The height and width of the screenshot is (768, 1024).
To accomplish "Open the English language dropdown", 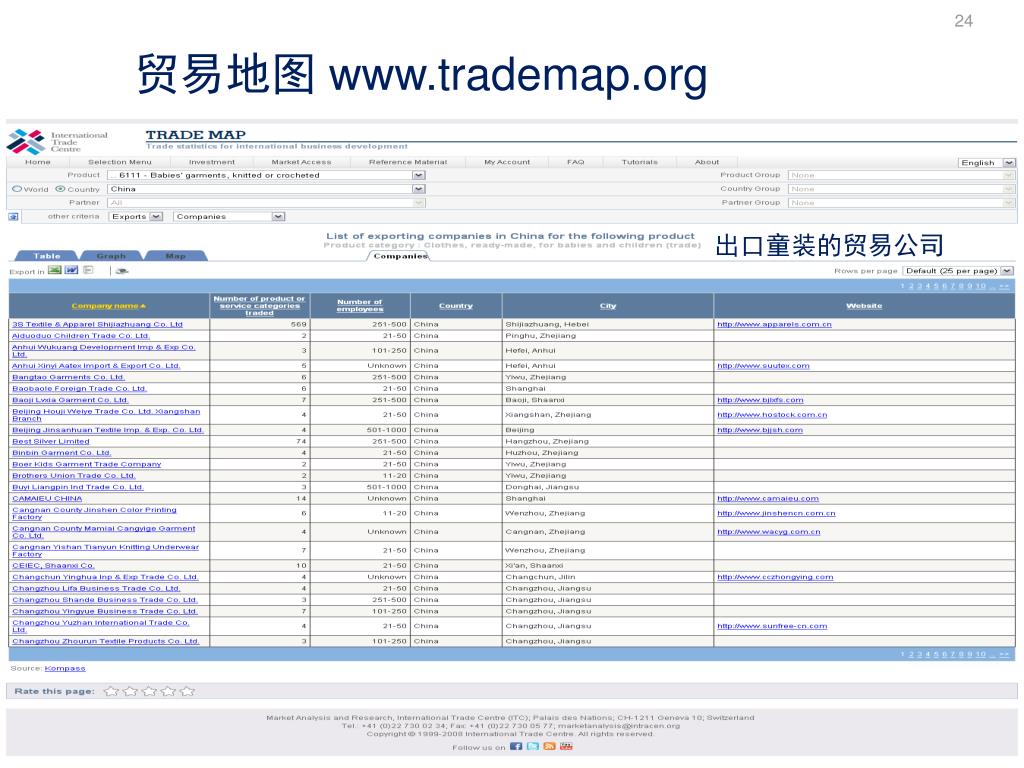I will click(x=987, y=163).
